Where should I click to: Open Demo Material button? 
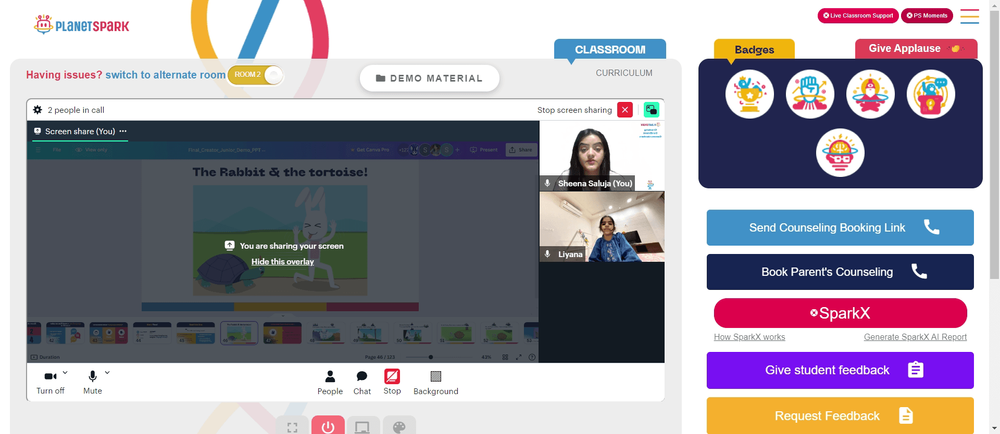(429, 78)
